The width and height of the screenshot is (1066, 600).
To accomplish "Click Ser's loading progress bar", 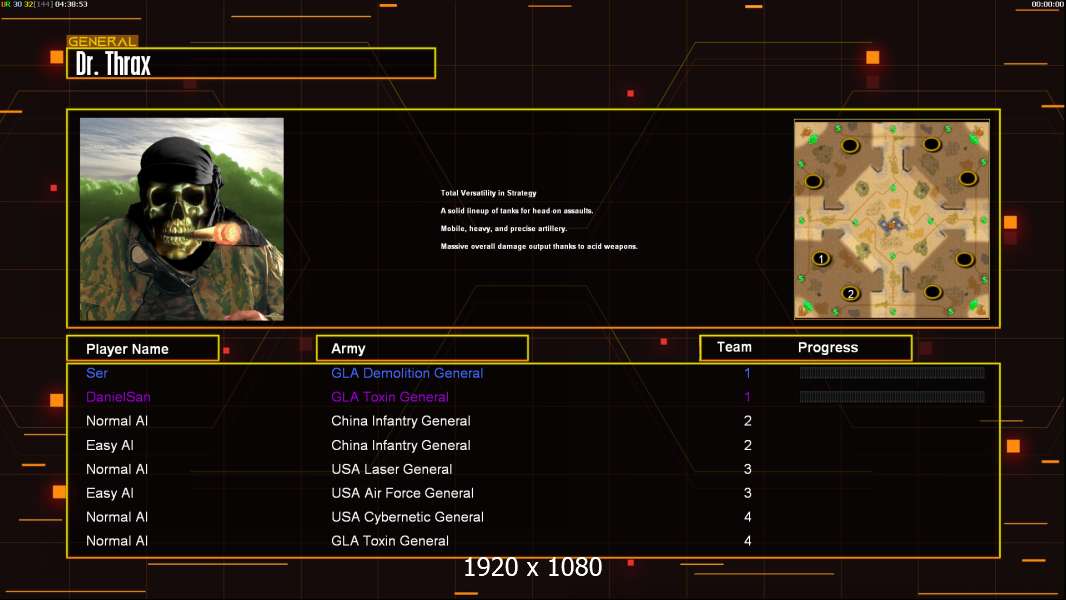I will click(x=892, y=373).
